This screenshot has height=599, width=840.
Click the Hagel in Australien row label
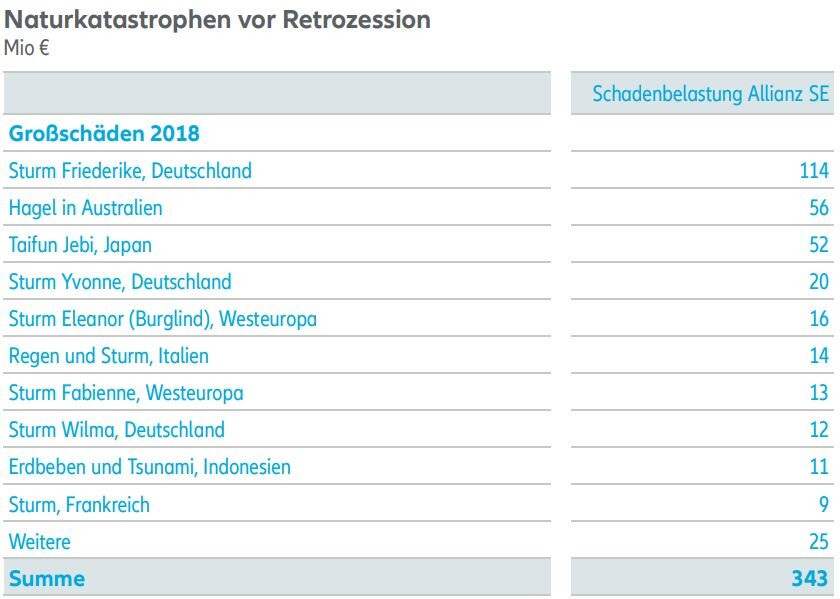[85, 208]
